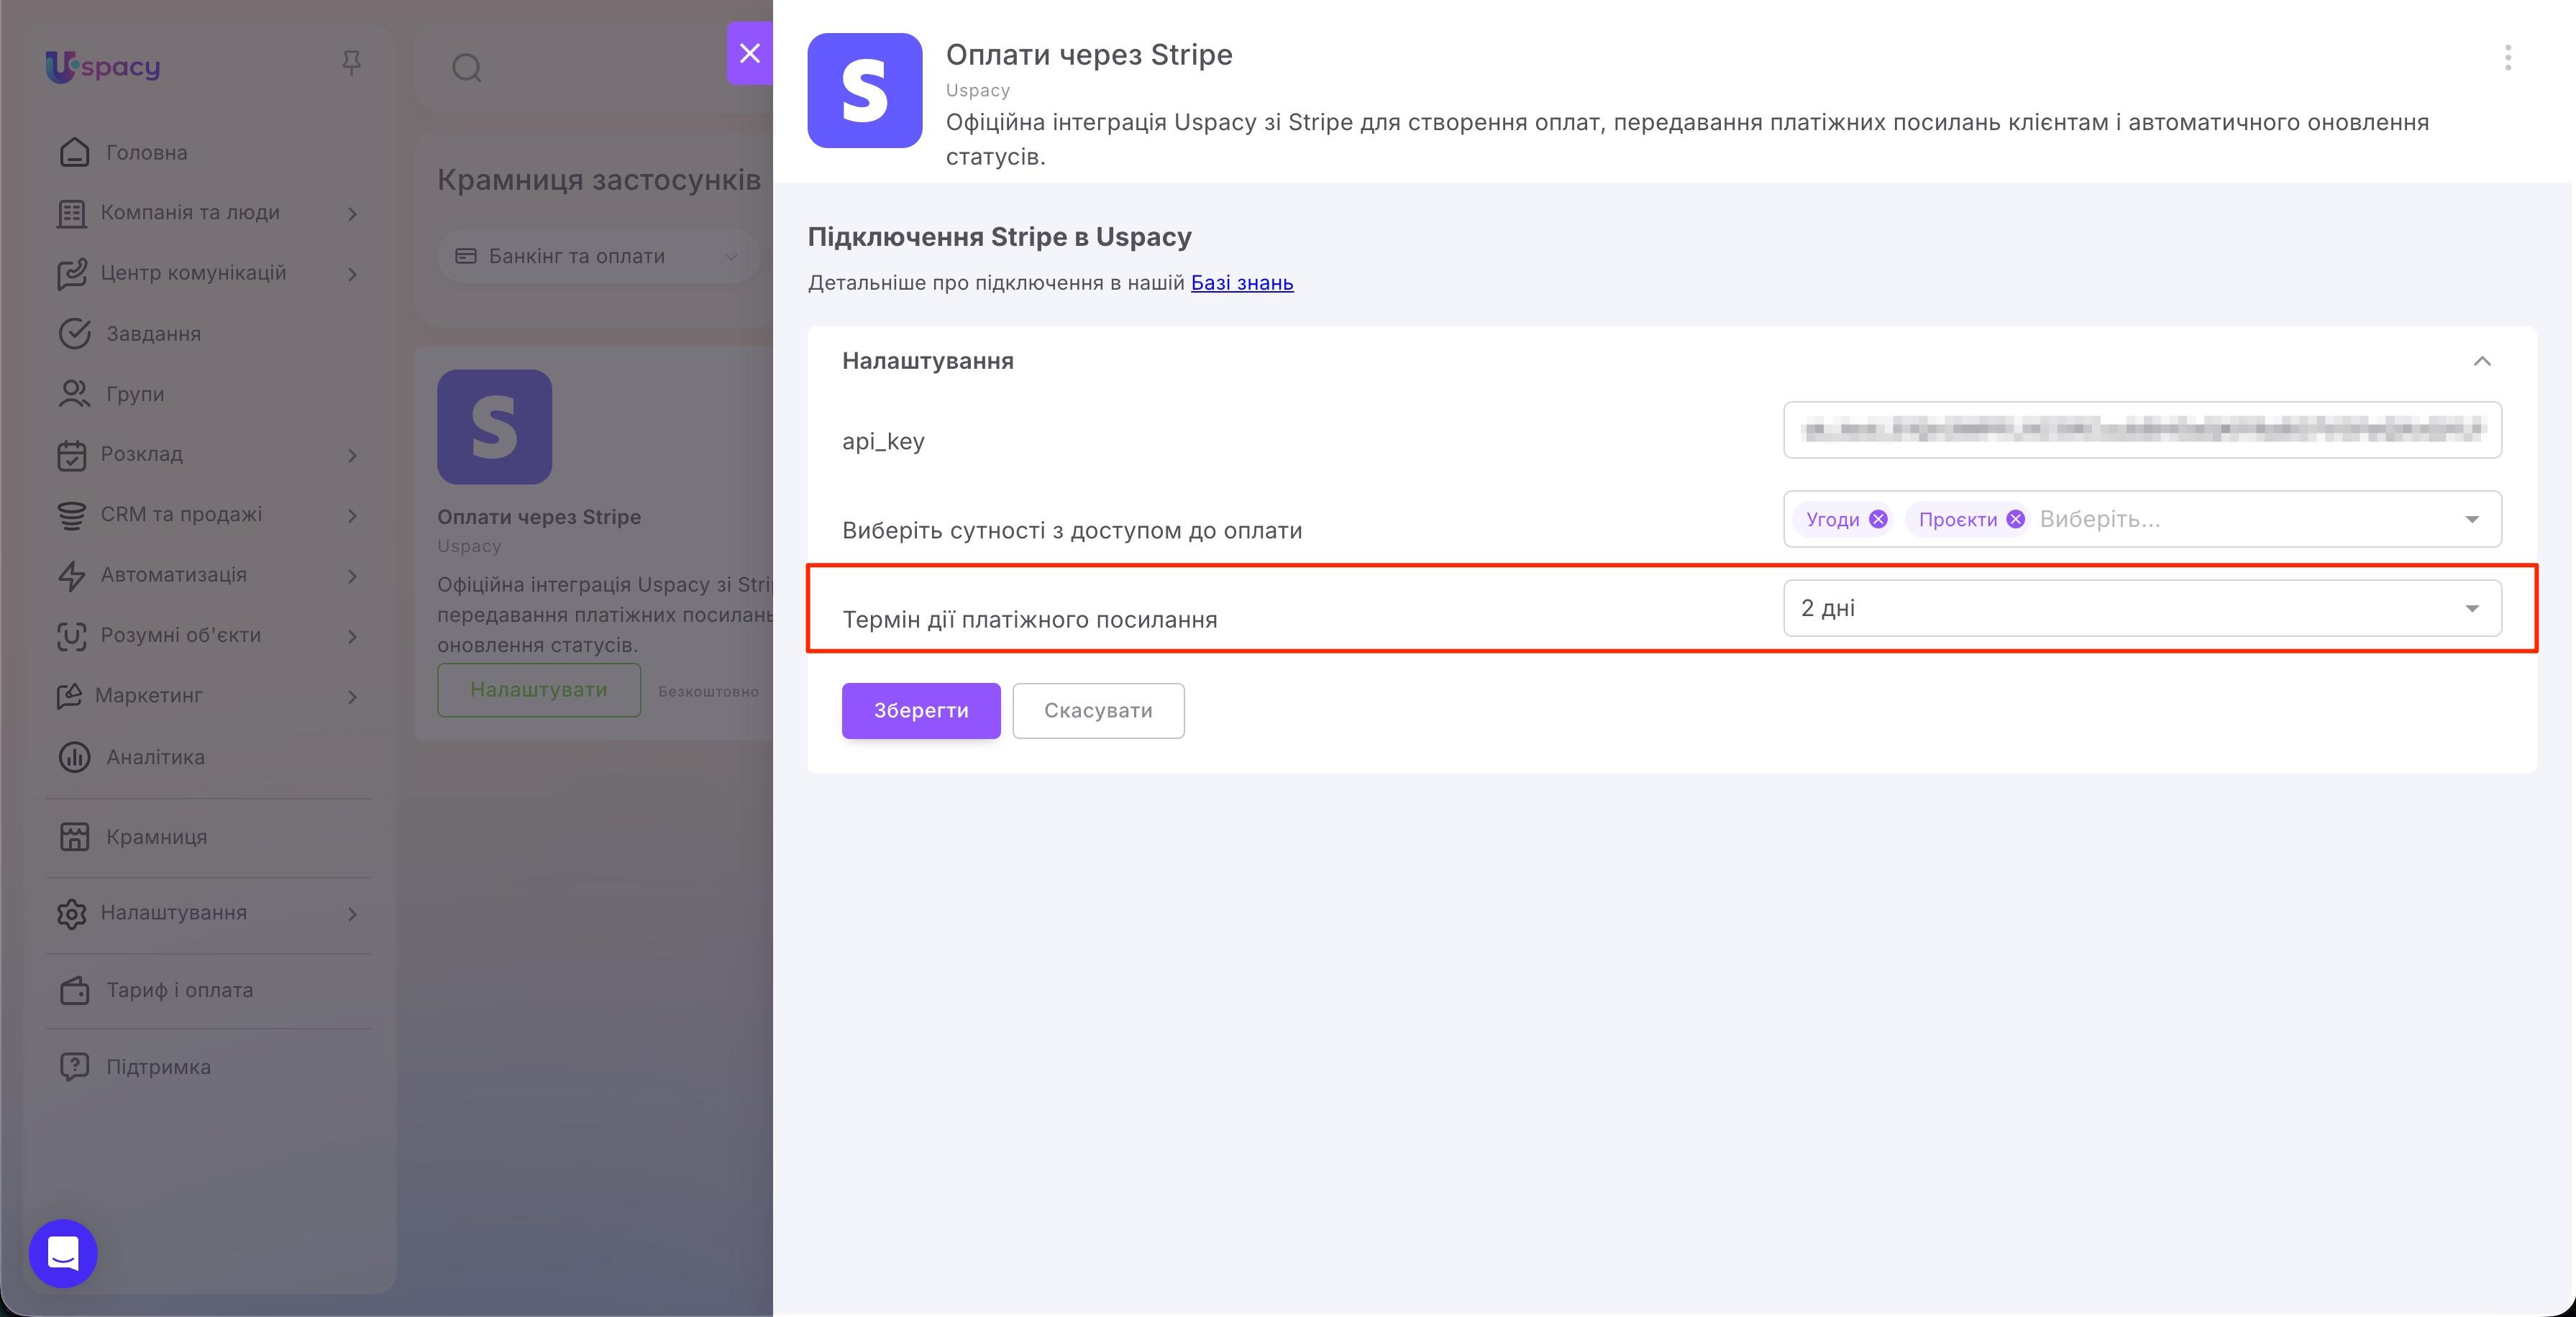Click the Головна home icon
The width and height of the screenshot is (2576, 1317).
point(74,152)
